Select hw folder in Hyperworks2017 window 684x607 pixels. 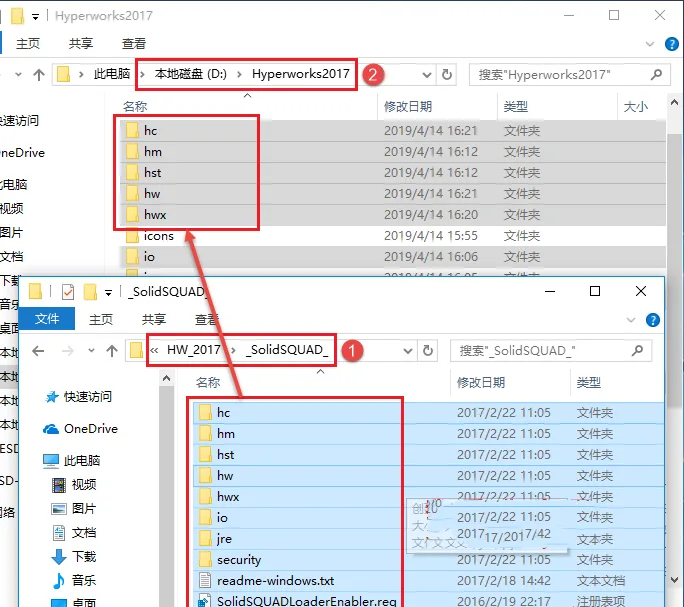pos(393,193)
